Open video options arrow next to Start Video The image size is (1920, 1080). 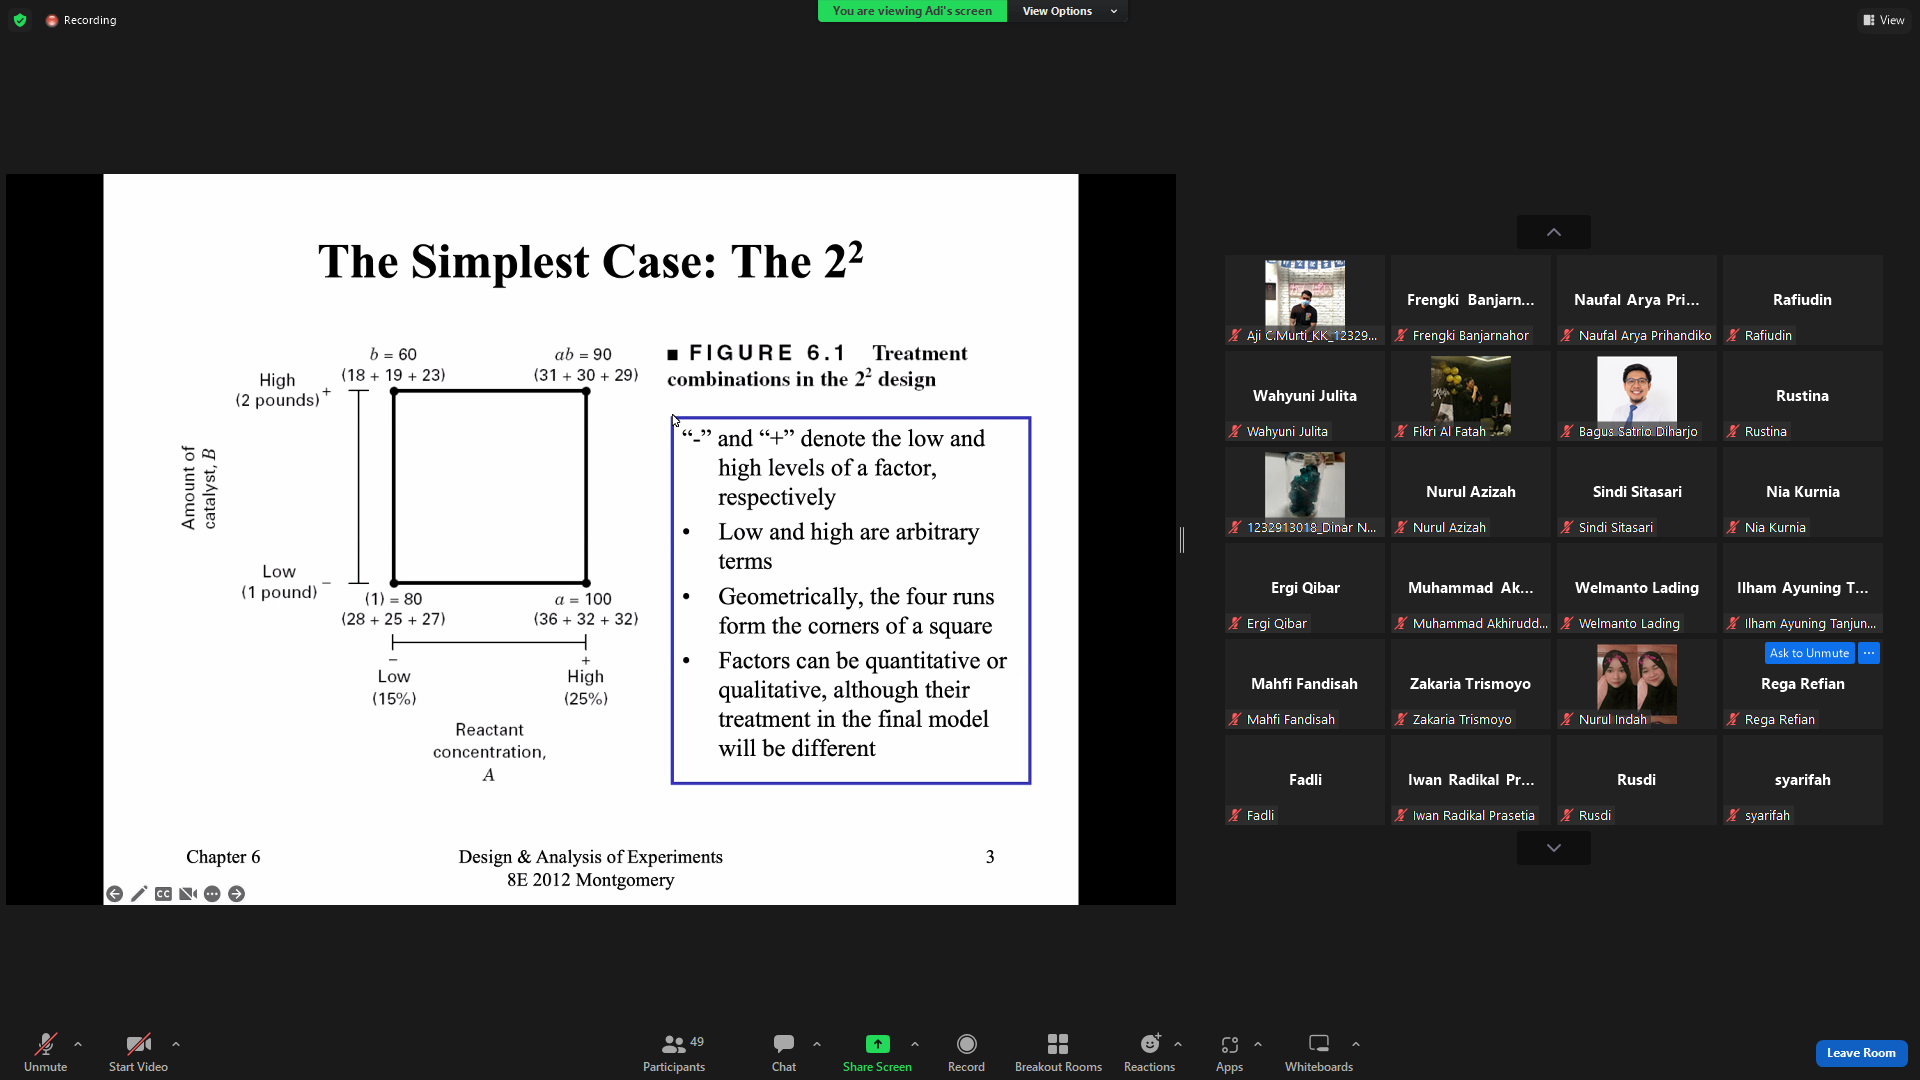tap(176, 1044)
